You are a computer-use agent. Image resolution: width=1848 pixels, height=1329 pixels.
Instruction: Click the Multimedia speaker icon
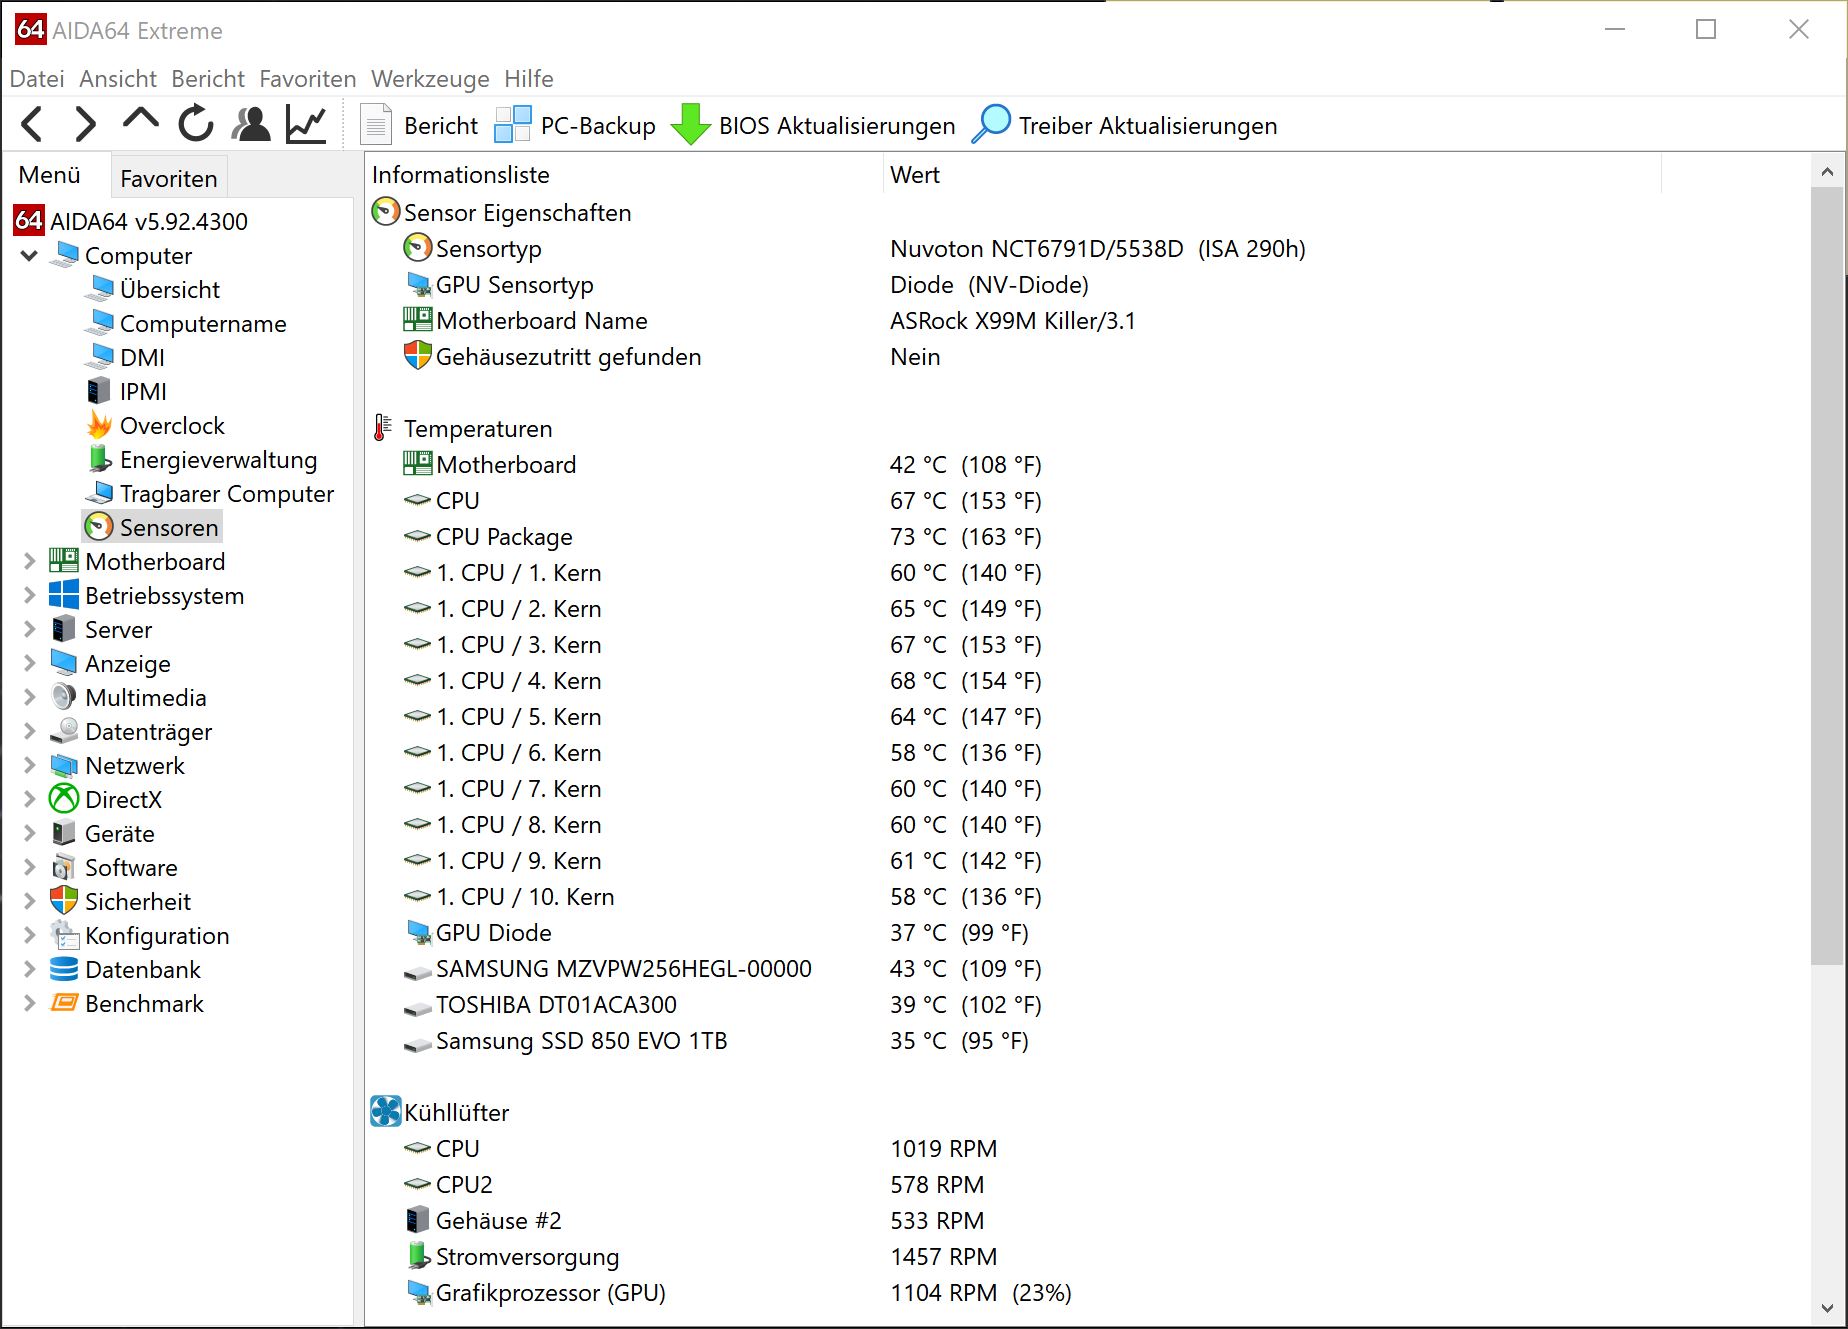click(64, 697)
